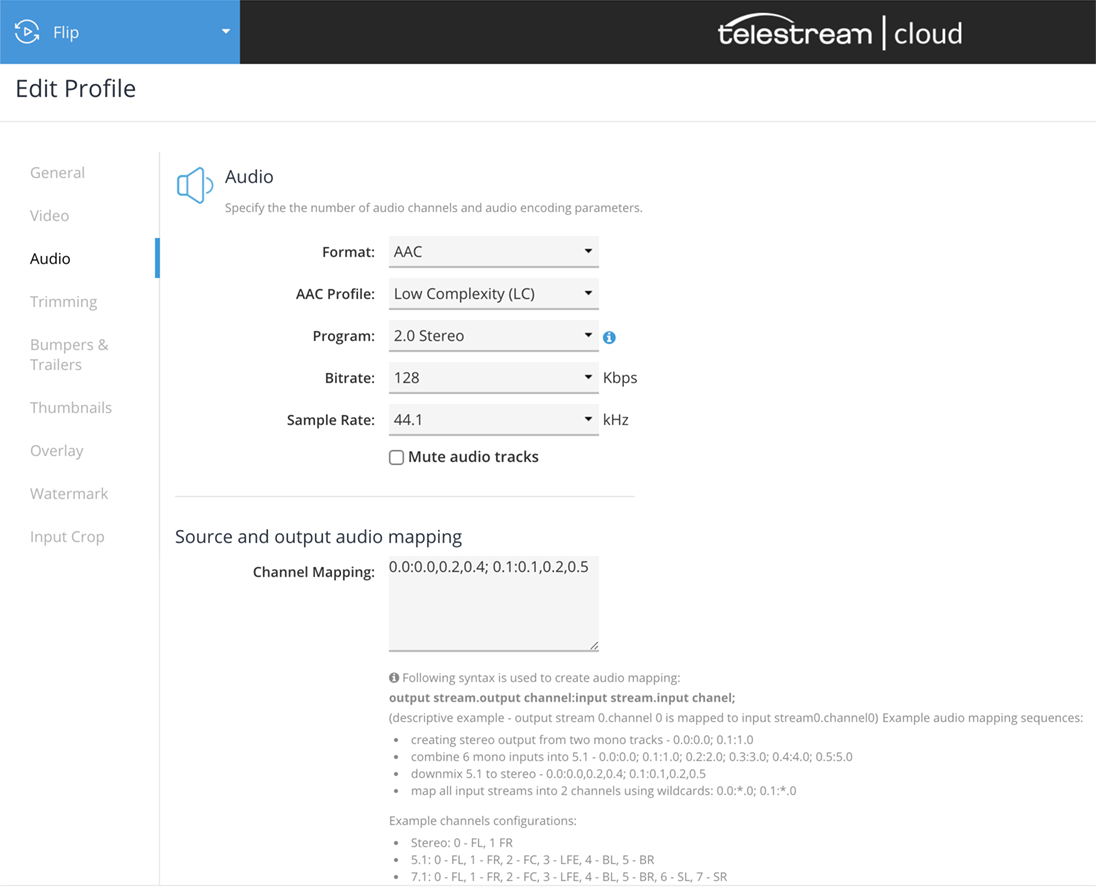Click the 'Stereo: 0 - FL, 1 FR' line
The height and width of the screenshot is (887, 1096).
click(x=461, y=842)
